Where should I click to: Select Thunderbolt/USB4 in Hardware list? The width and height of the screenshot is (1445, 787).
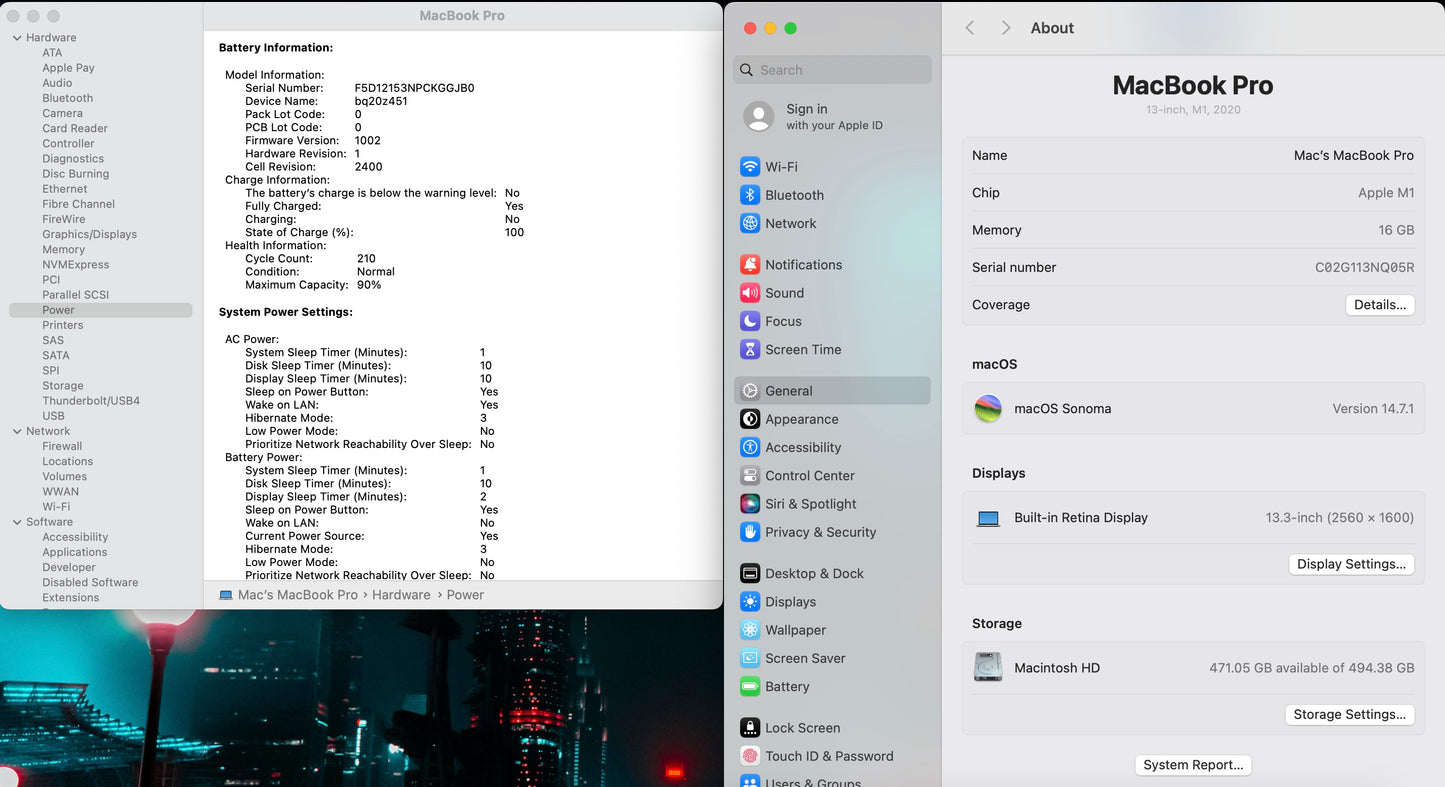(91, 401)
